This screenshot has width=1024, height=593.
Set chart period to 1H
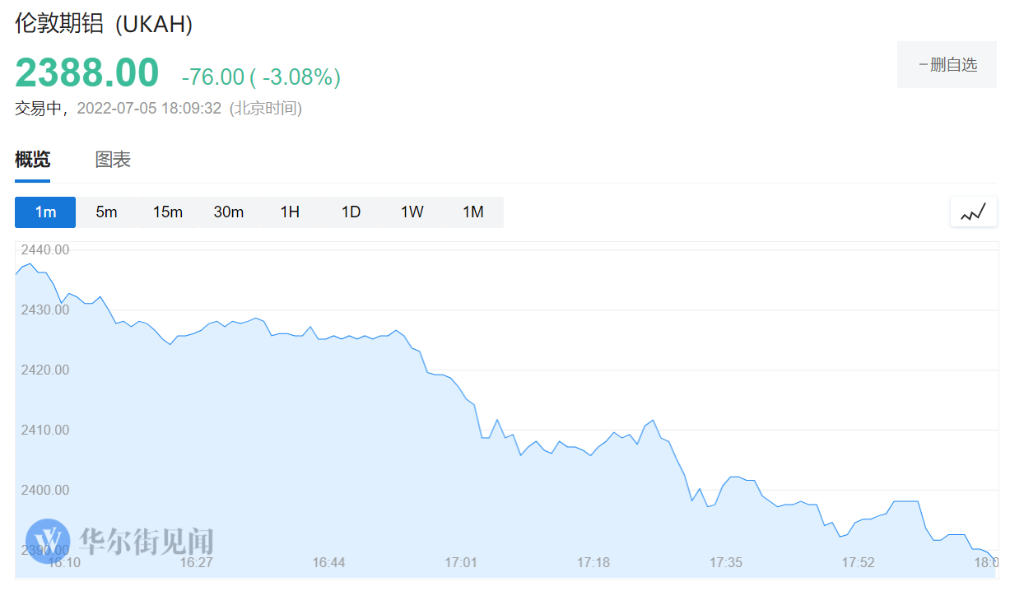(290, 212)
